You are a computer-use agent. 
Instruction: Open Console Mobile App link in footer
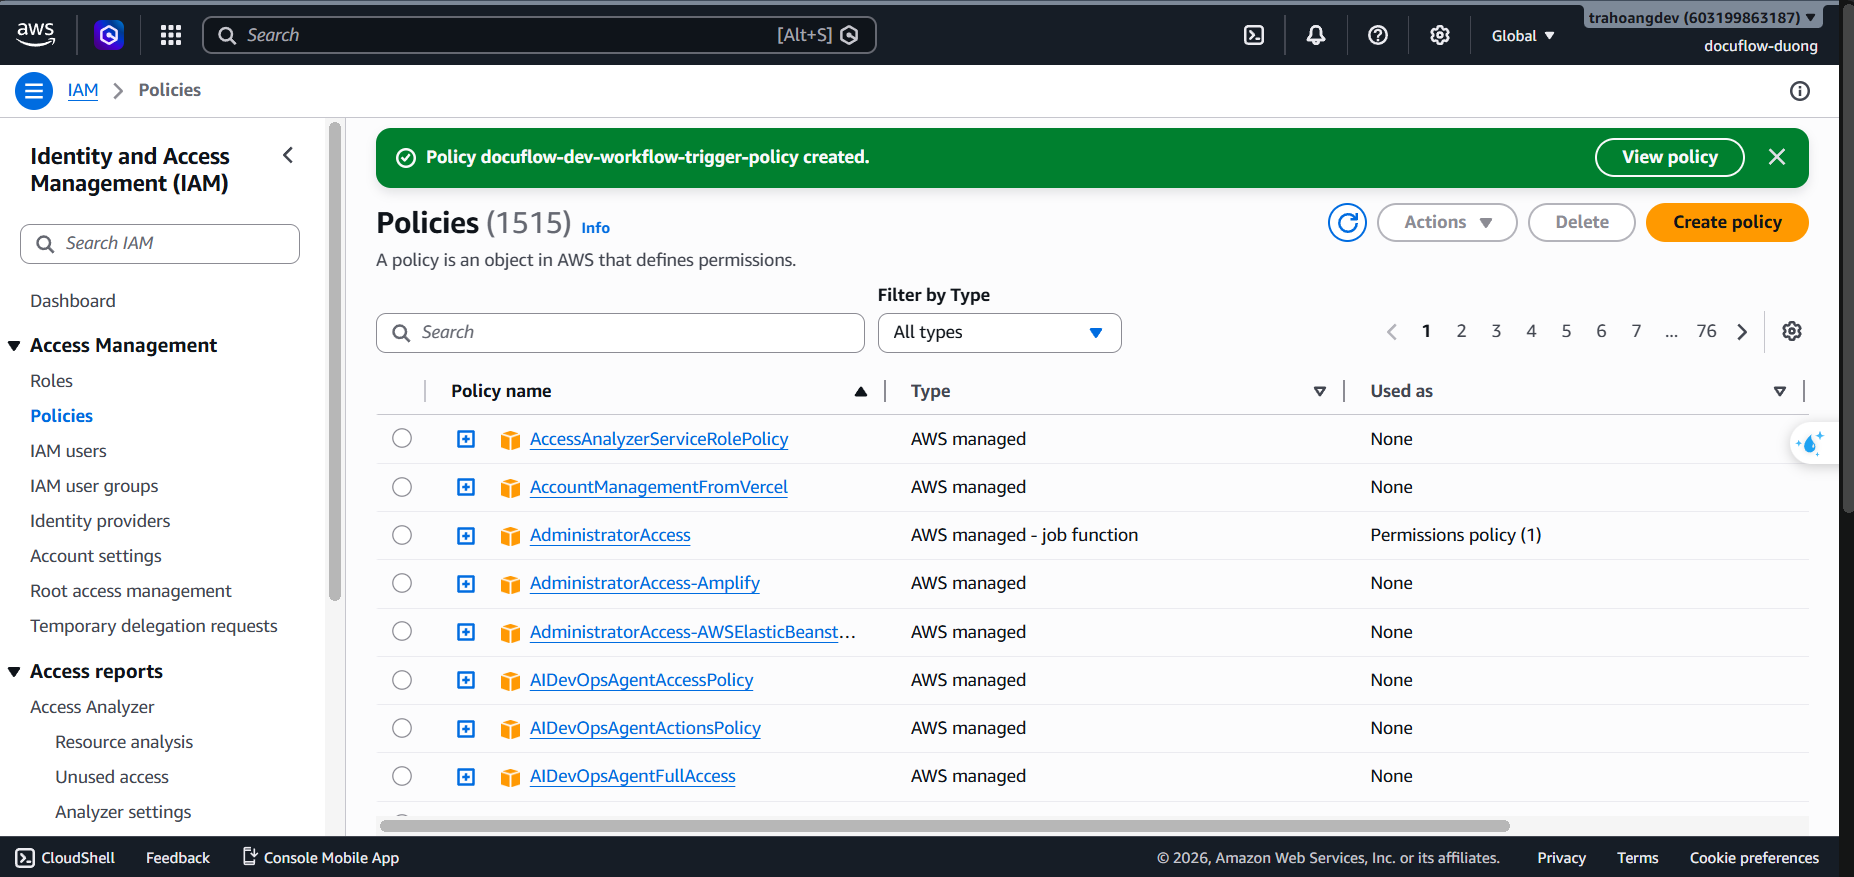pyautogui.click(x=321, y=858)
